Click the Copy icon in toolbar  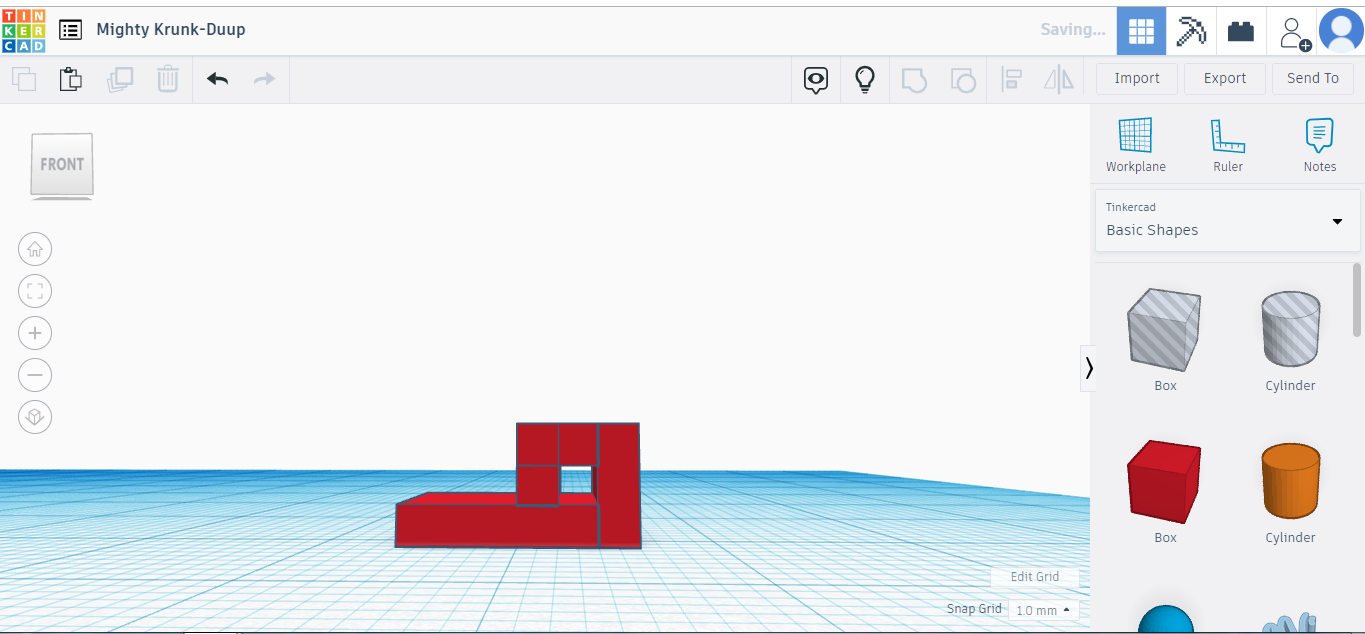[x=24, y=79]
